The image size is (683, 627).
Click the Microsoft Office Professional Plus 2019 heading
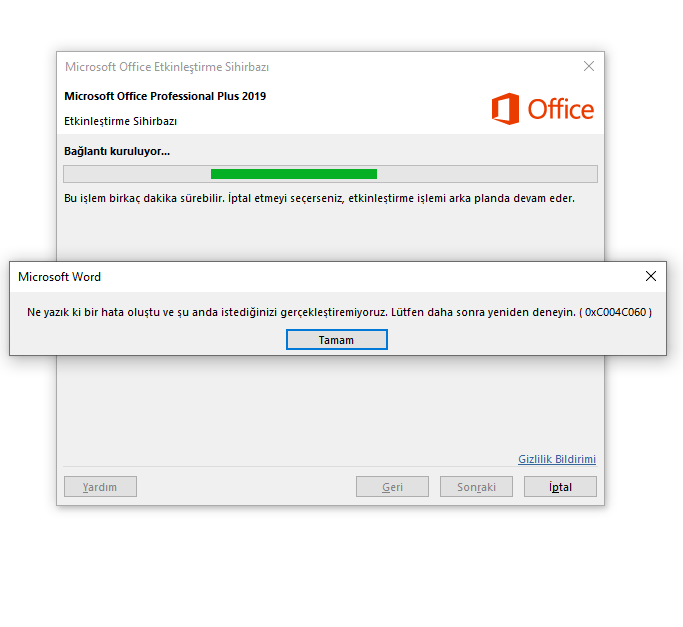(x=165, y=96)
